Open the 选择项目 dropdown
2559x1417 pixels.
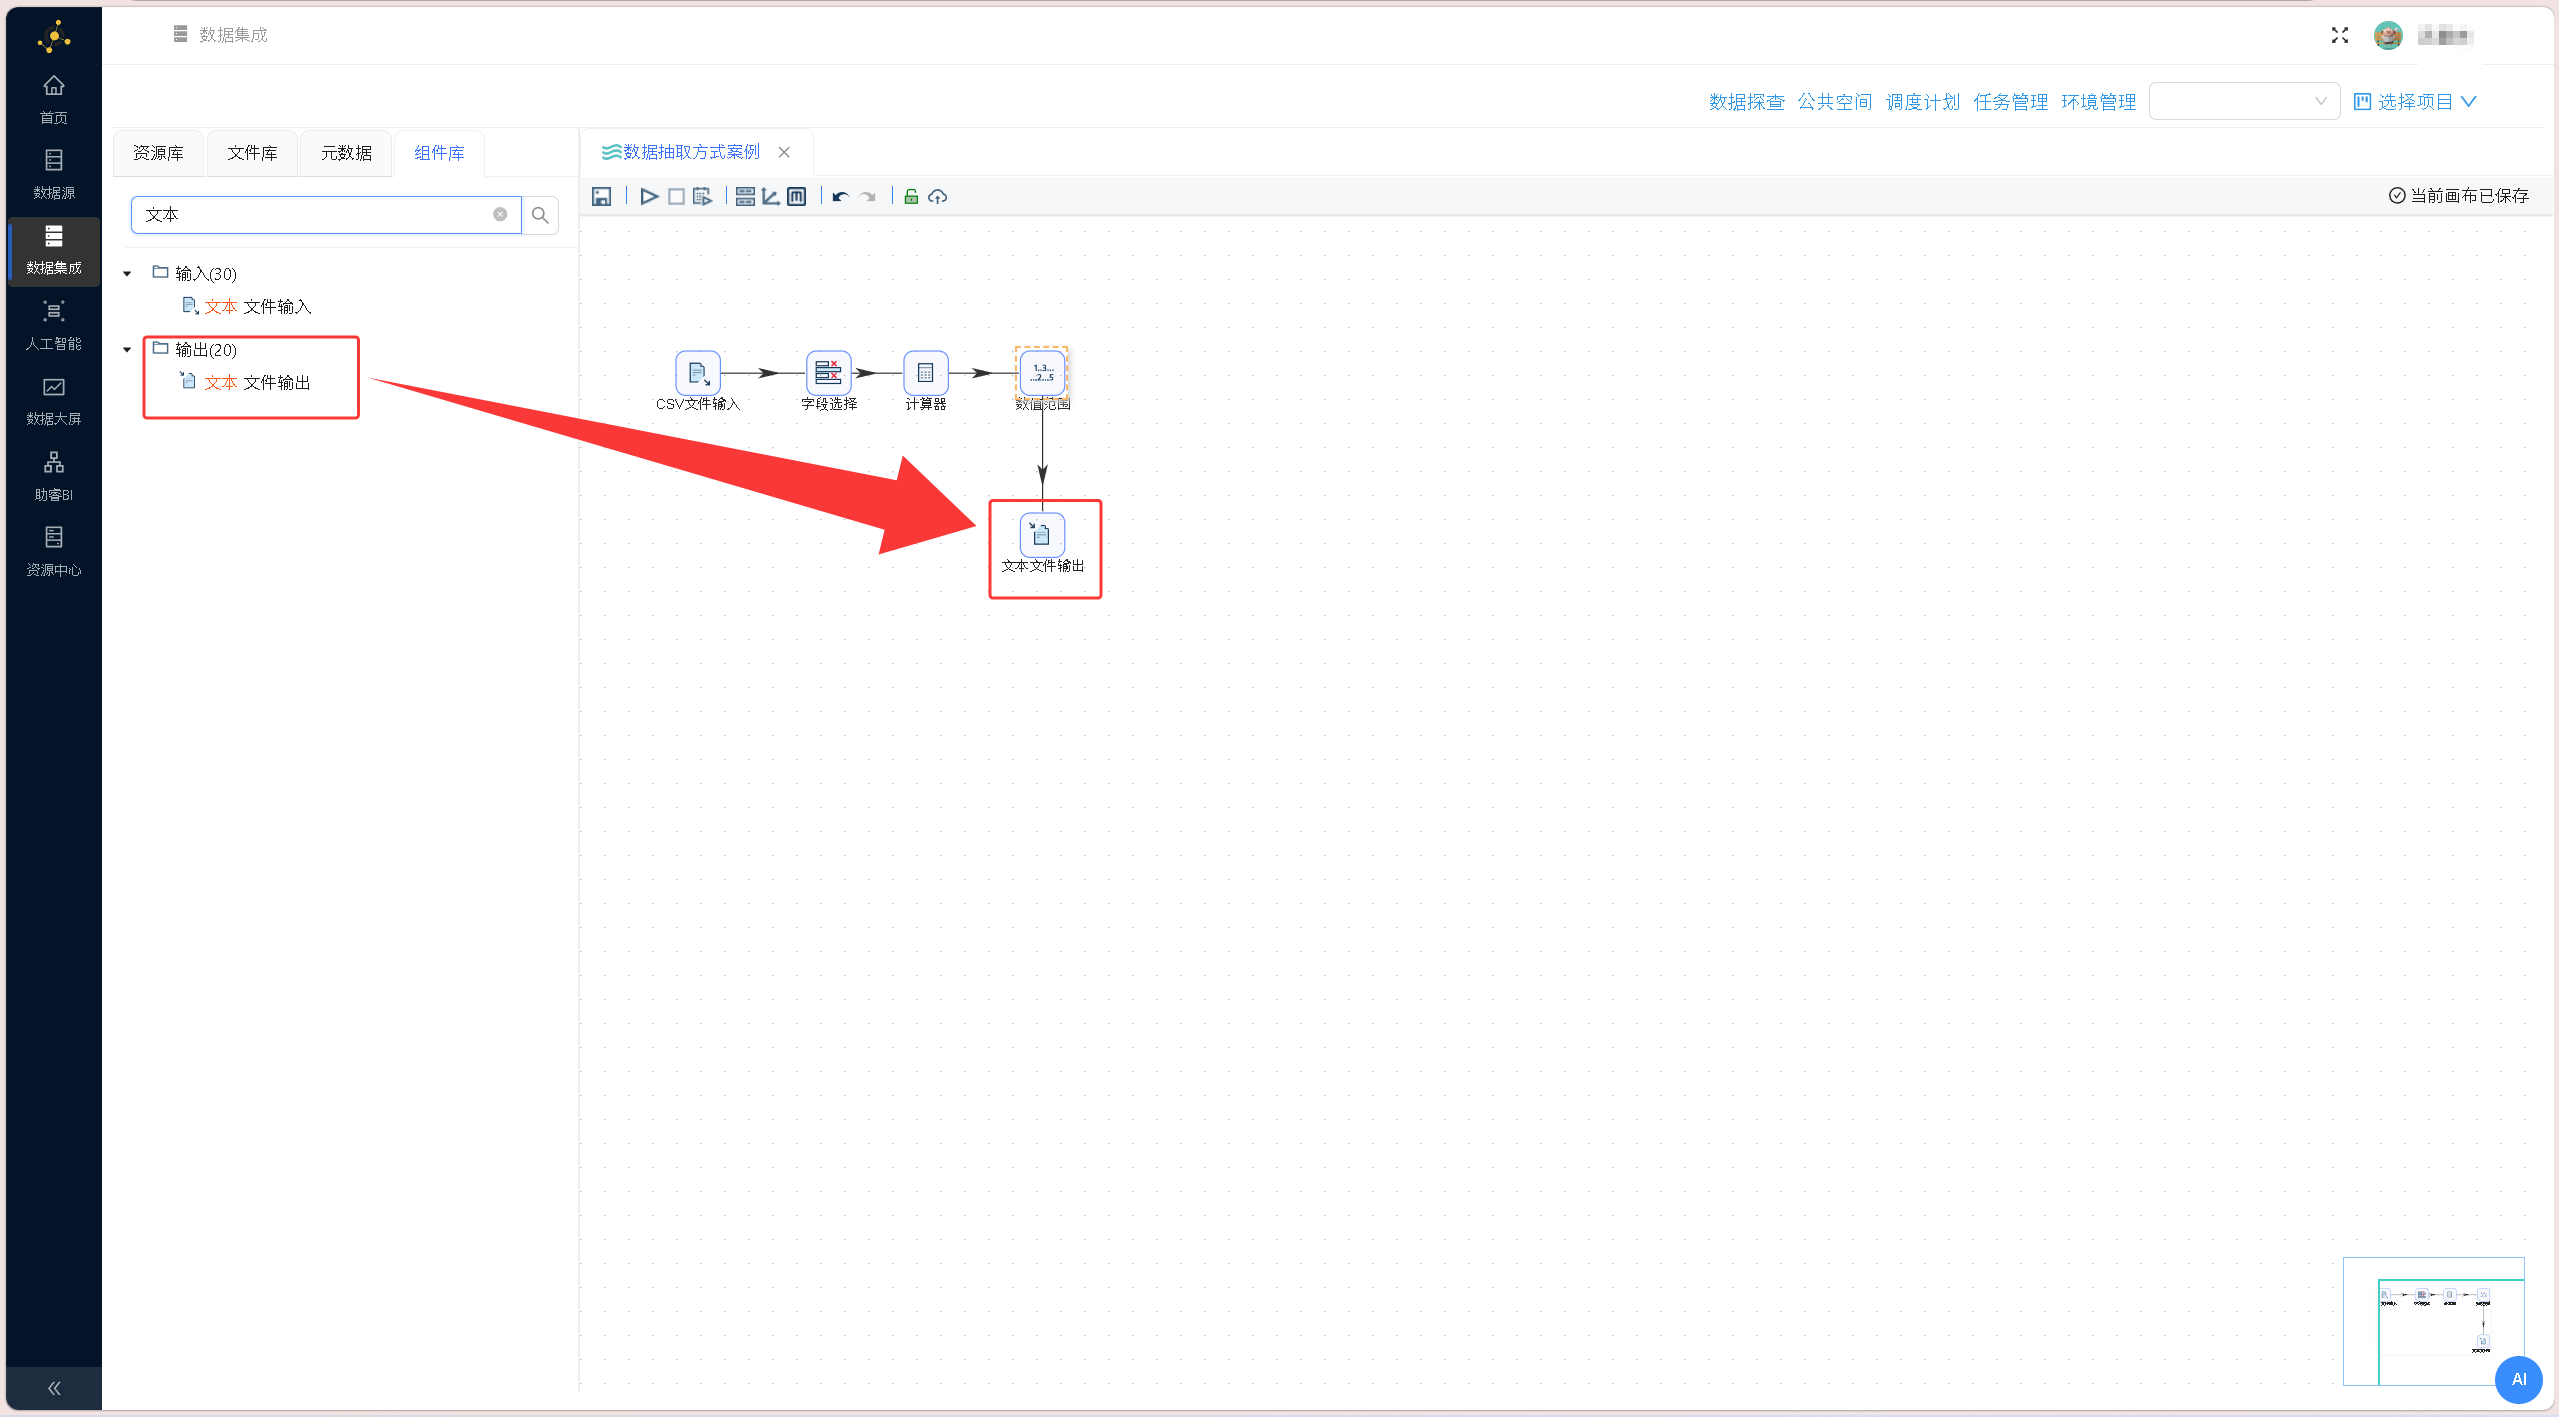(2415, 102)
